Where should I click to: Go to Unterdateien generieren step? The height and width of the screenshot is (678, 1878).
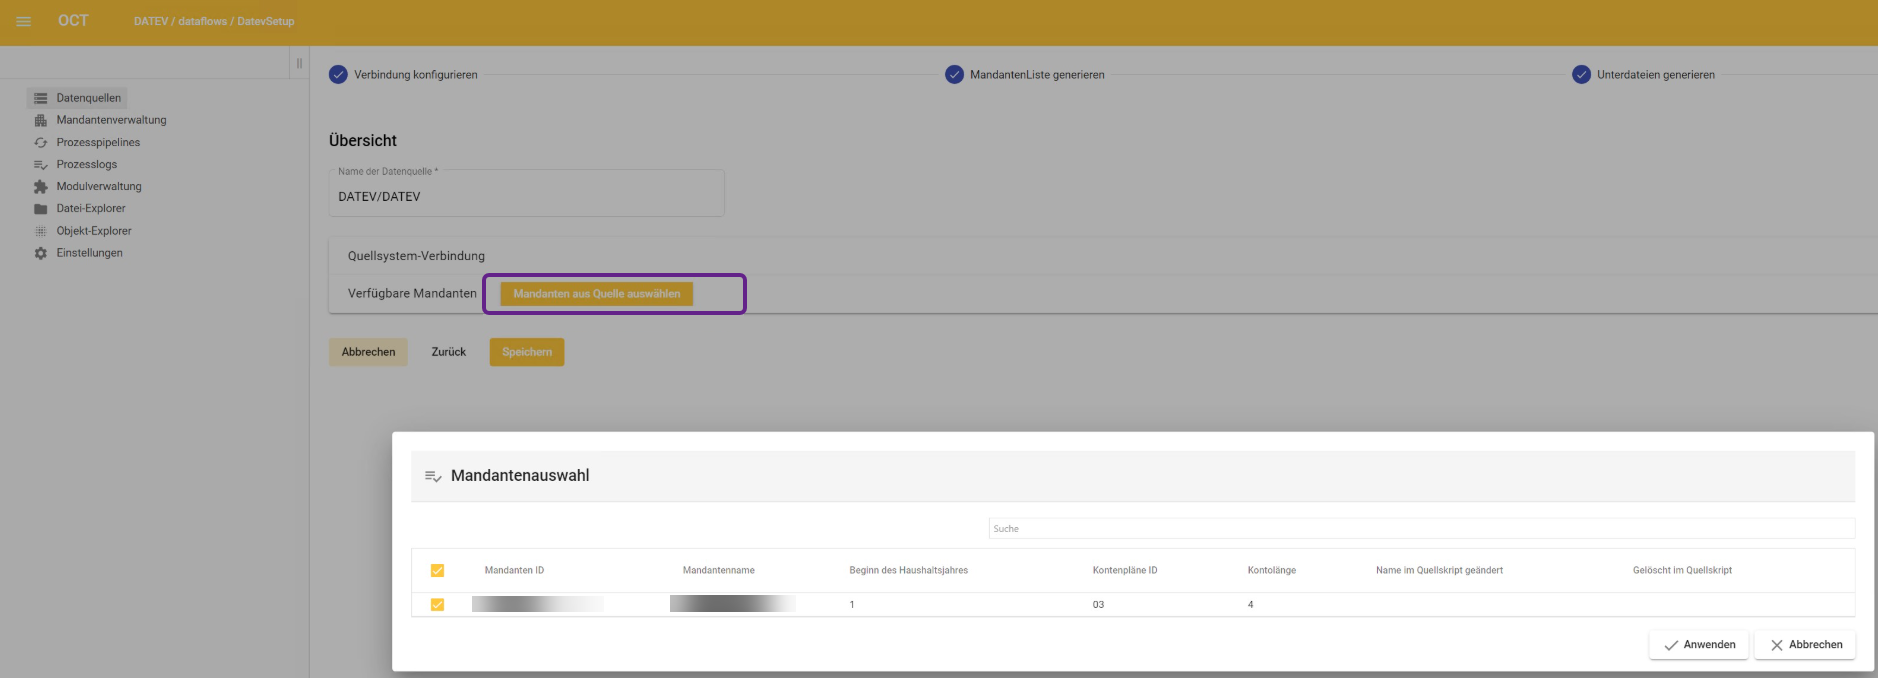1581,75
